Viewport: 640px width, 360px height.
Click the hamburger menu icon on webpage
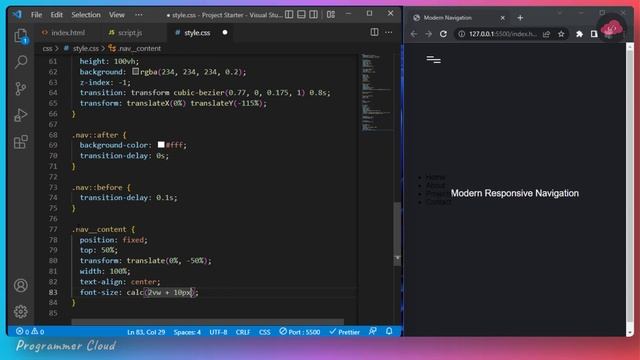(433, 60)
